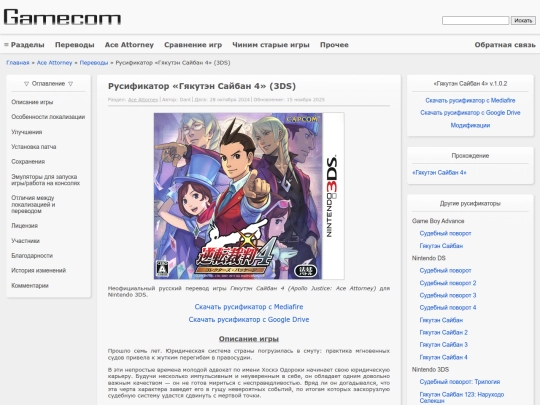Click Mediafire download link in sidebar
This screenshot has height=405, width=540.
tap(470, 101)
